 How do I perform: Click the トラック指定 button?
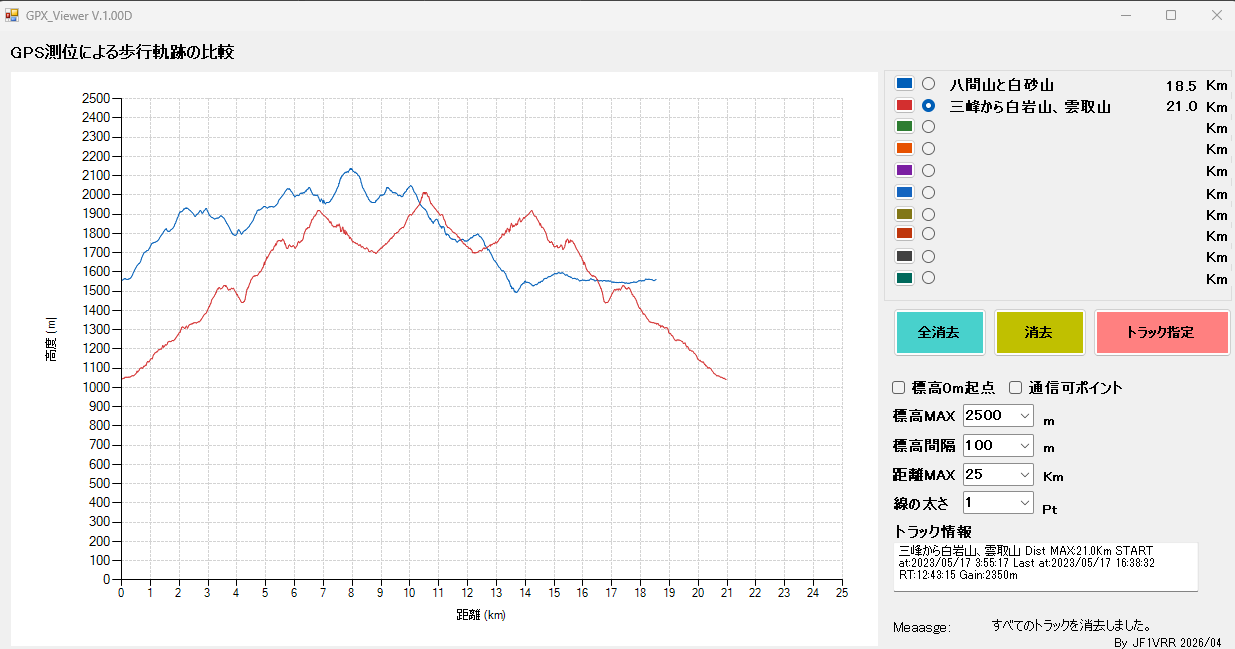(x=1161, y=332)
